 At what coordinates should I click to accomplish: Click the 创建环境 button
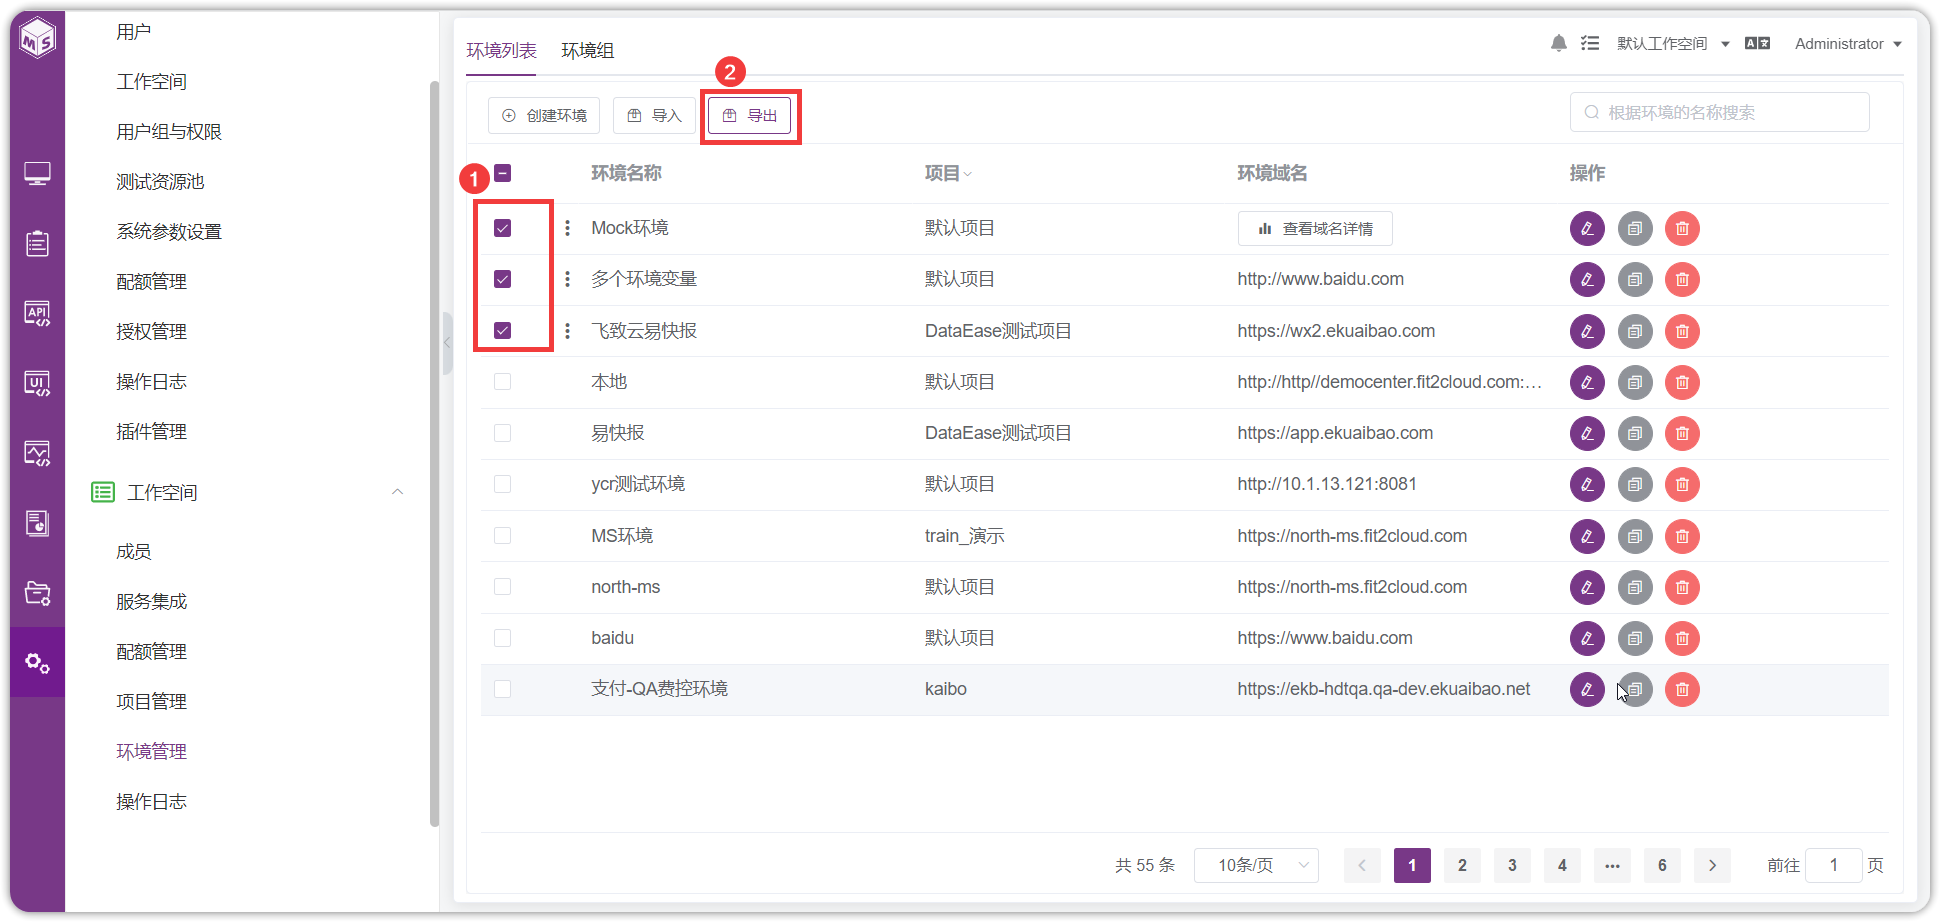(x=544, y=116)
